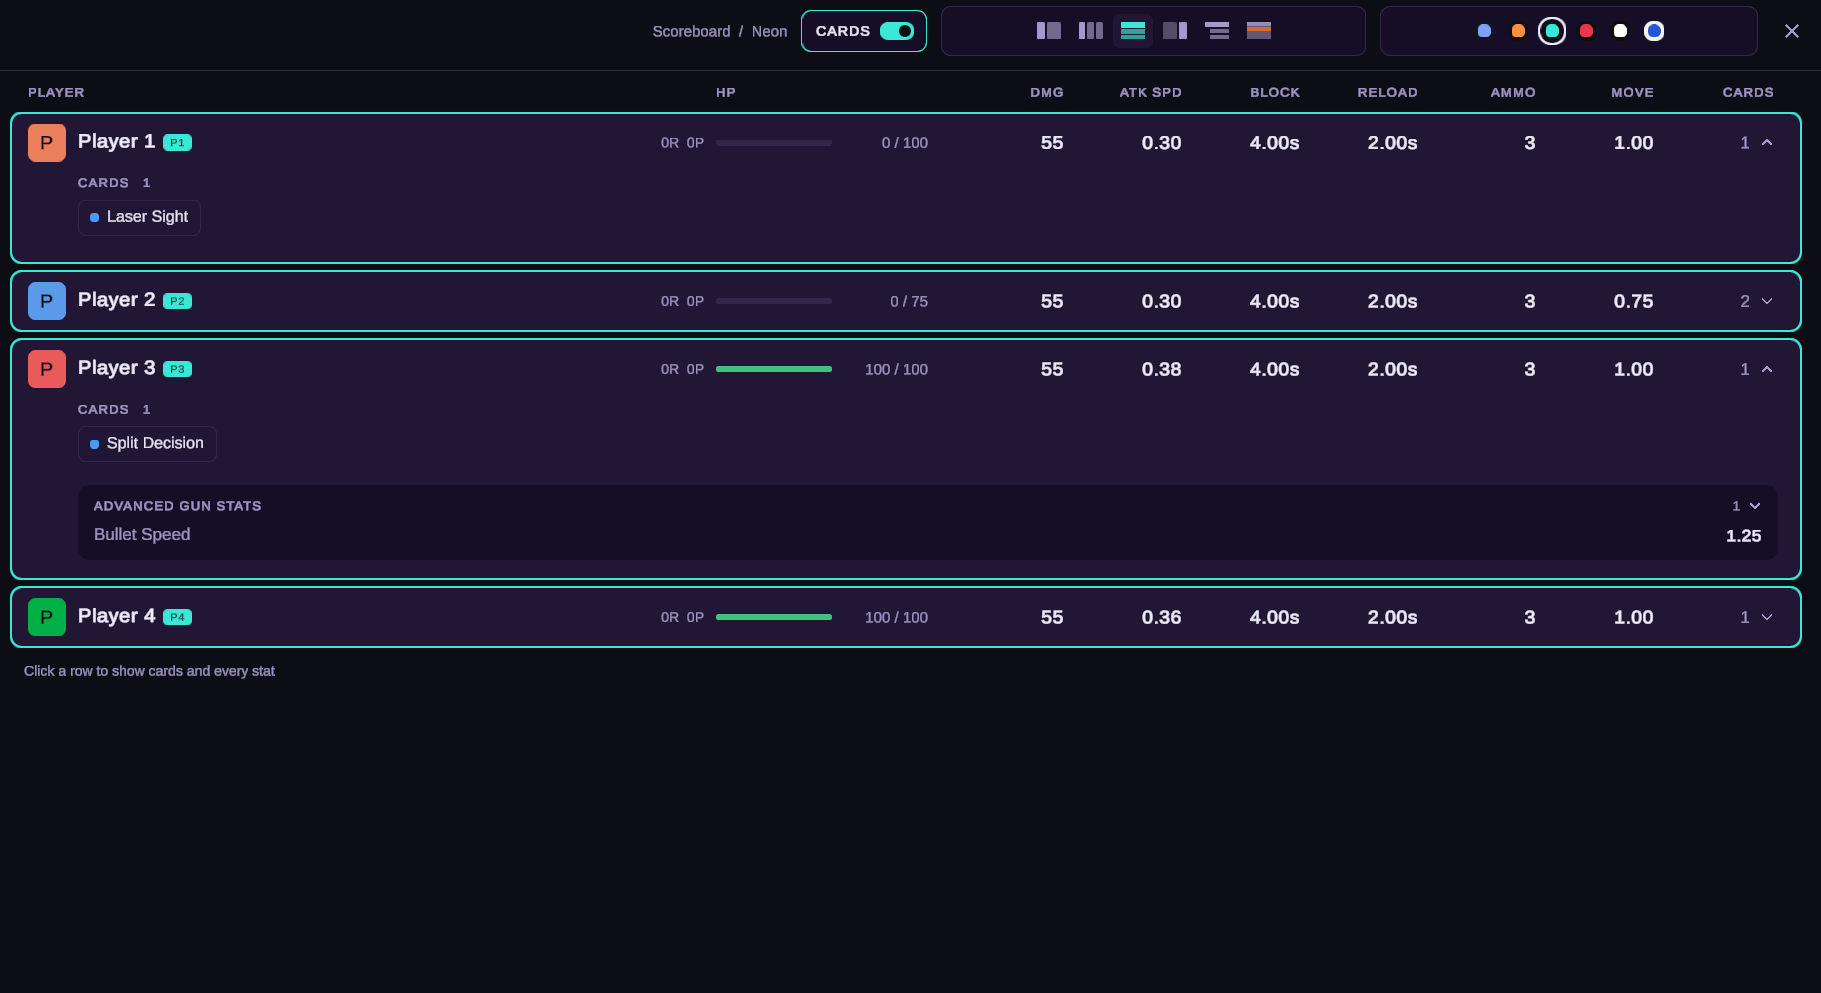Click the MOVE column header

coord(1632,92)
